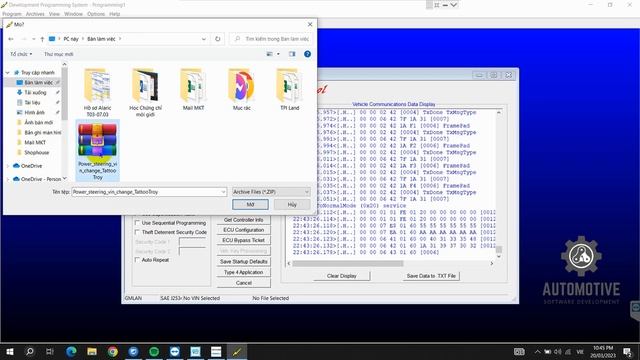Open the Mail MKT folder in file list

point(193,89)
